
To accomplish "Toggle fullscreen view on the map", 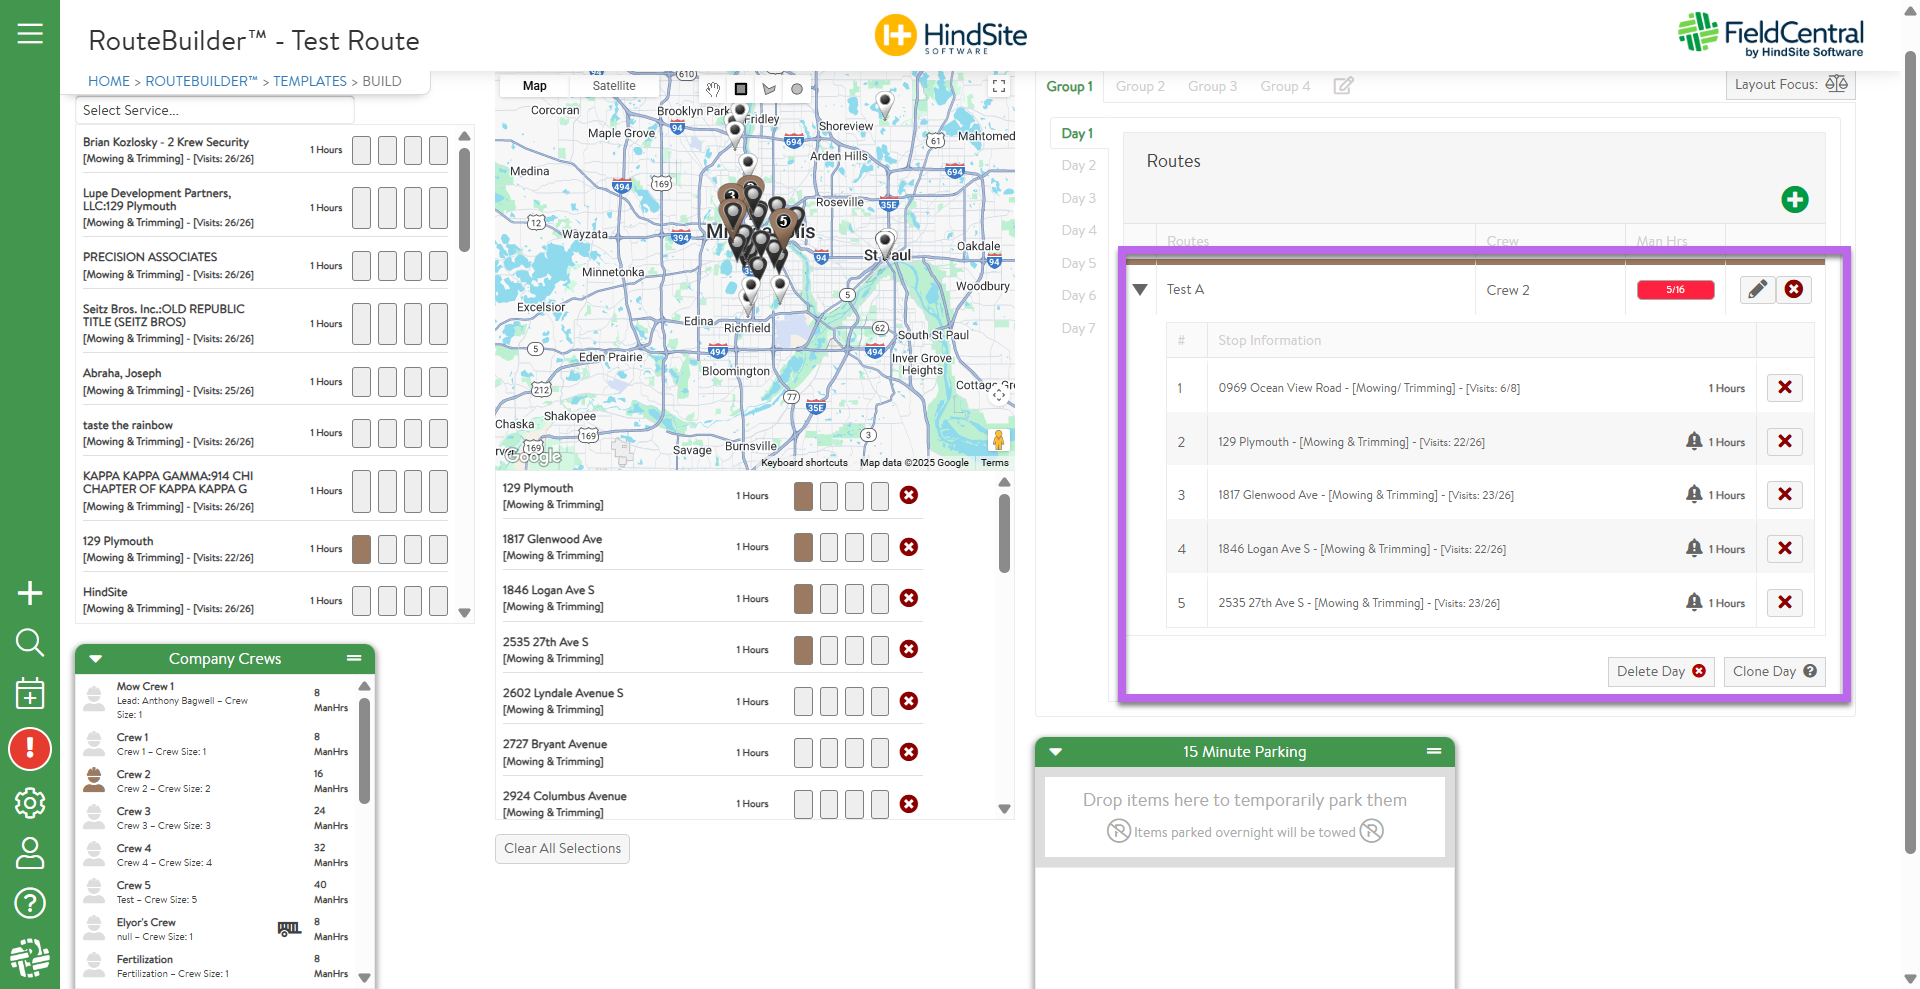I will pos(998,87).
